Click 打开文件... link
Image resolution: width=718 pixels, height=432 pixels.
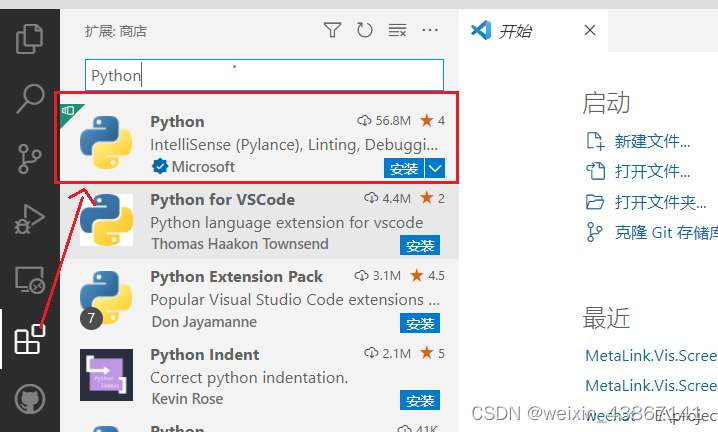tap(652, 171)
